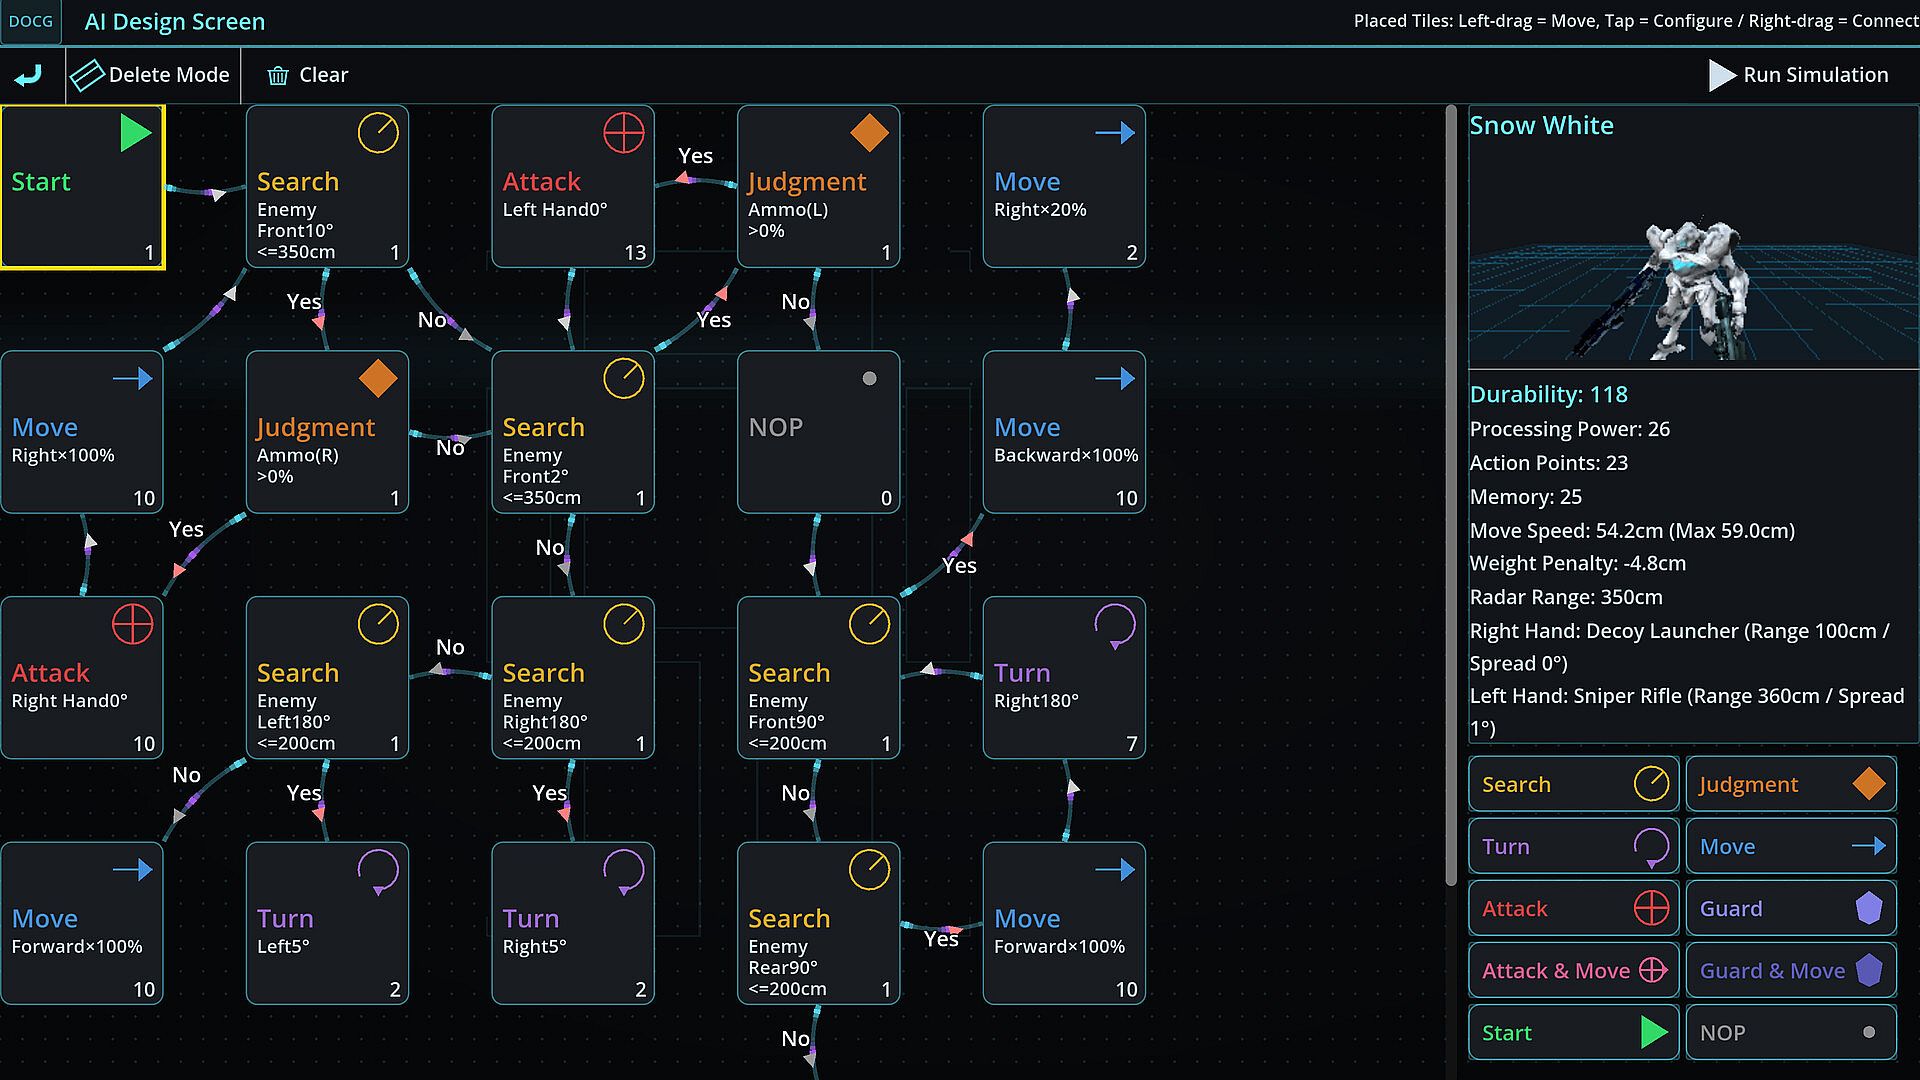Select the lower-left Move Forward×100% tile
Screen dimensions: 1920x1080
click(82, 924)
